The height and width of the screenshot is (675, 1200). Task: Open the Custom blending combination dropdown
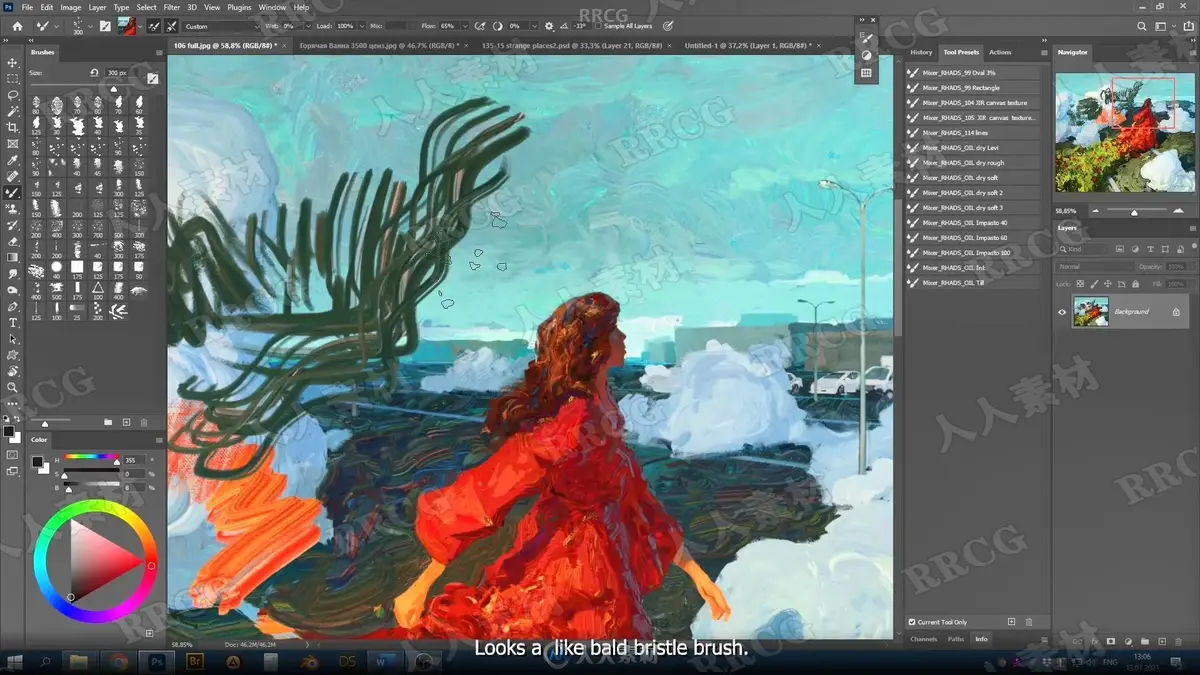220,26
